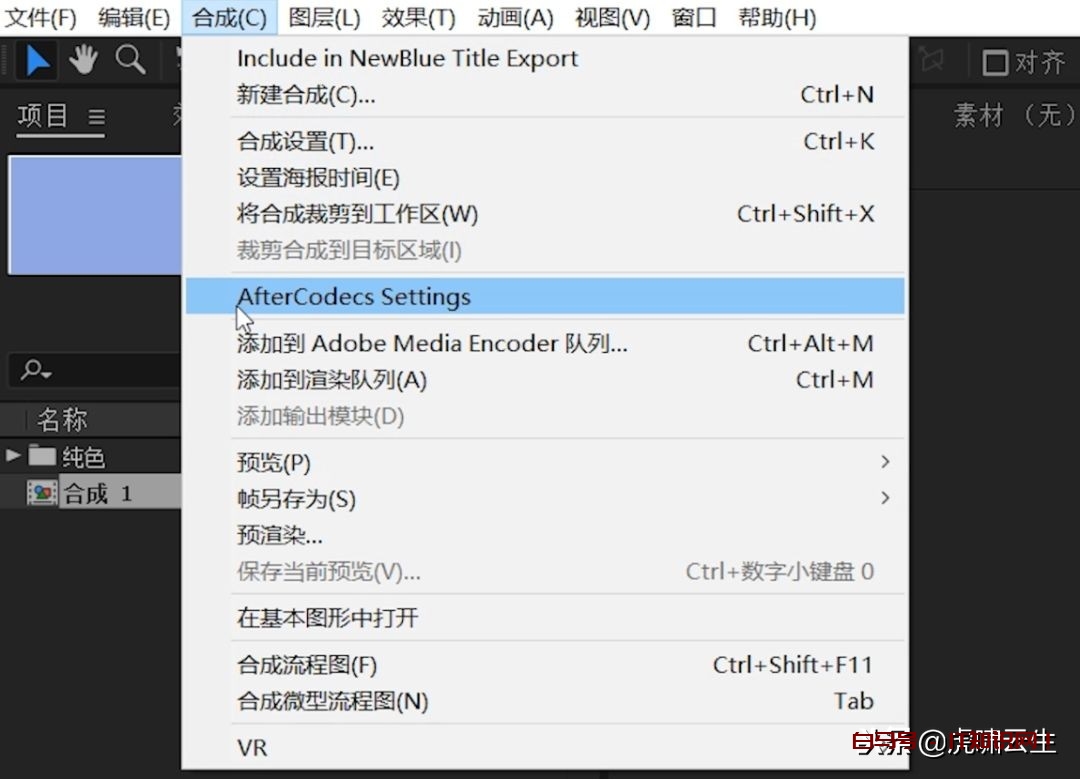The image size is (1080, 779).
Task: Select 添加到渲染队列(A) menu item
Action: pos(545,380)
